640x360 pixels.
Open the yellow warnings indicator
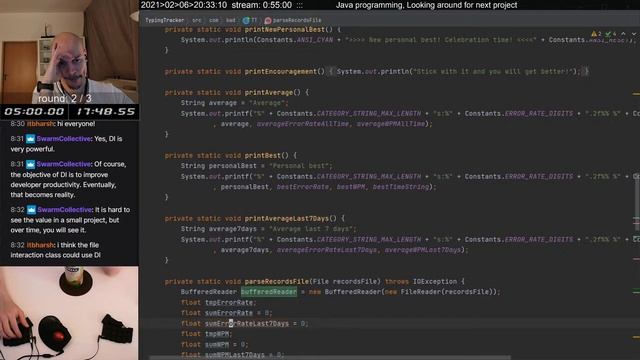596,34
